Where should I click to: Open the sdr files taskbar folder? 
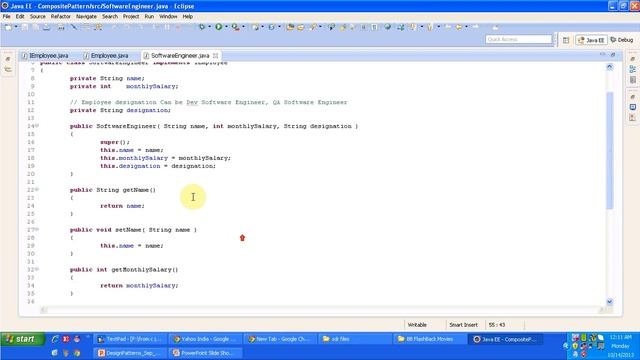coord(354,339)
